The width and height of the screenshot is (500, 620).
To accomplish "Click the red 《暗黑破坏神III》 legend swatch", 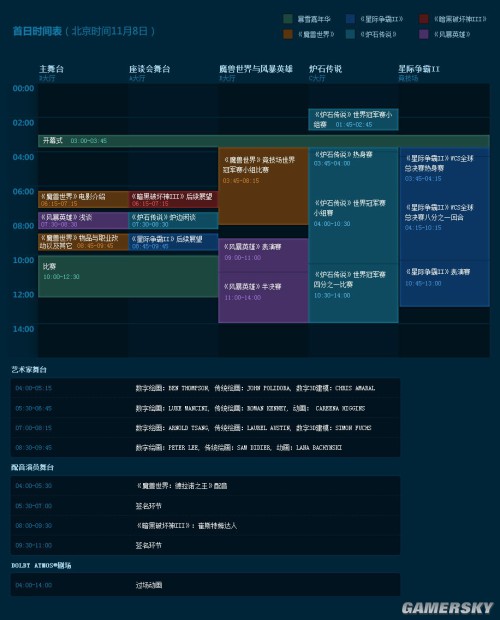I will point(424,19).
